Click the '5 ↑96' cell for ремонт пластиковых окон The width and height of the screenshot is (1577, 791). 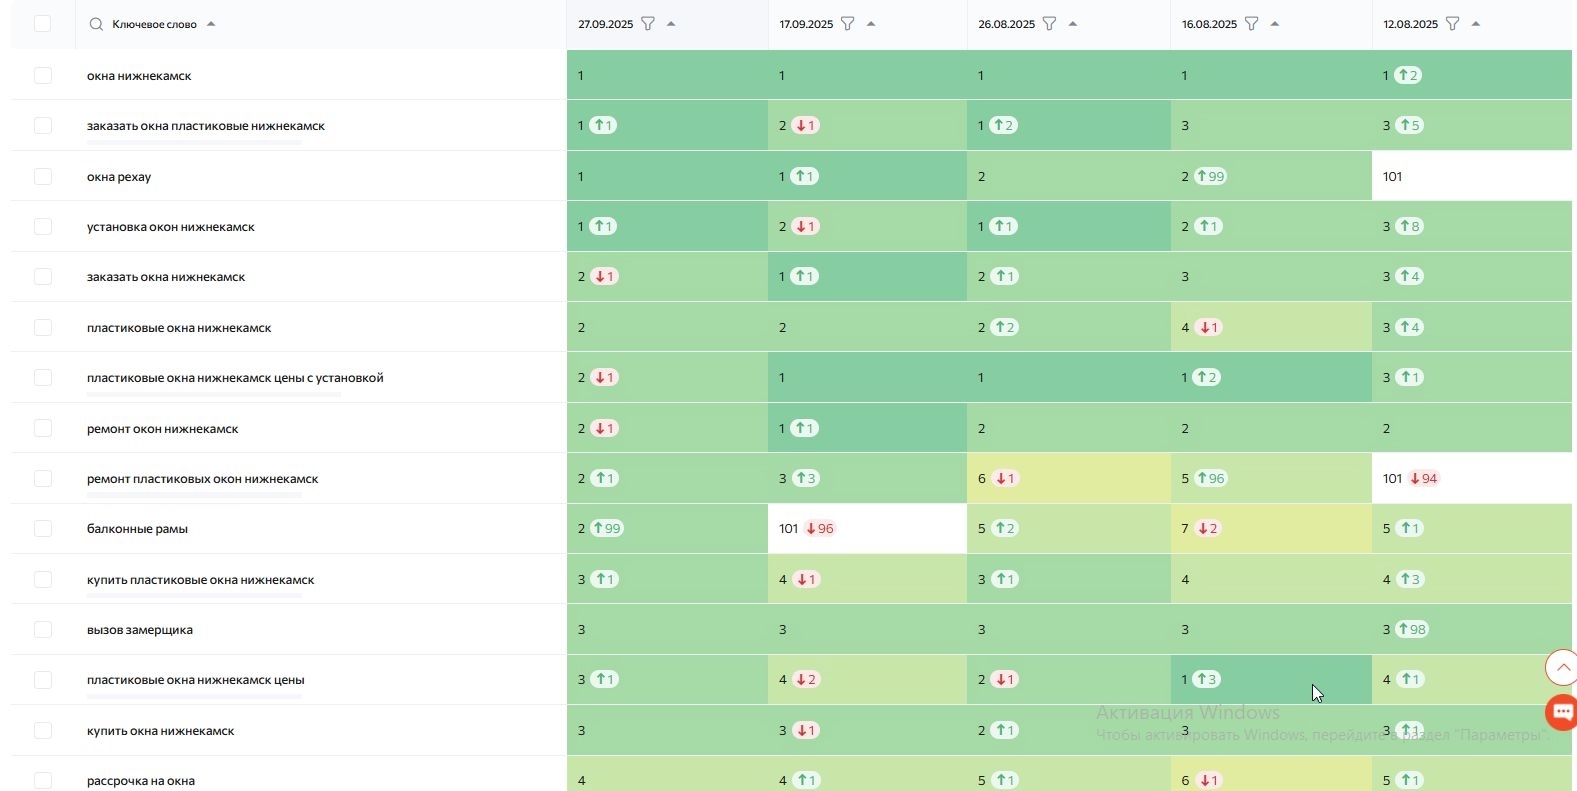point(1271,478)
